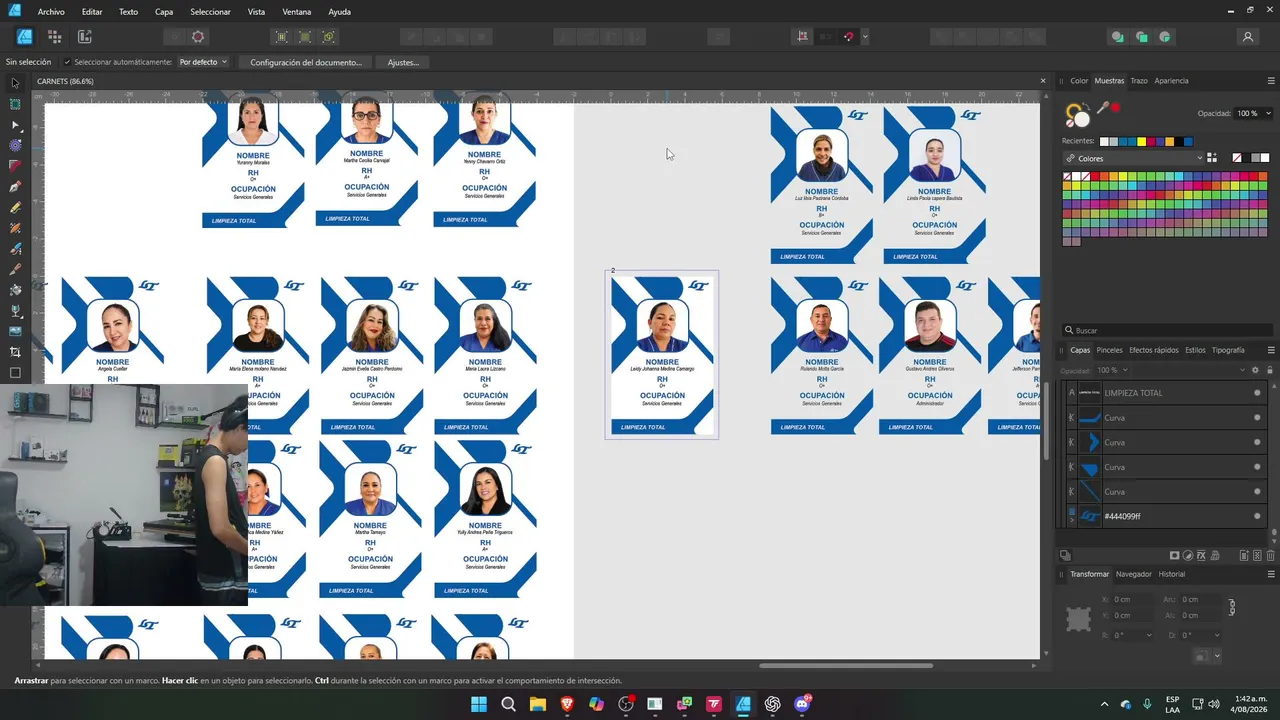This screenshot has height=720, width=1280.
Task: Open the Texto menu
Action: (128, 12)
